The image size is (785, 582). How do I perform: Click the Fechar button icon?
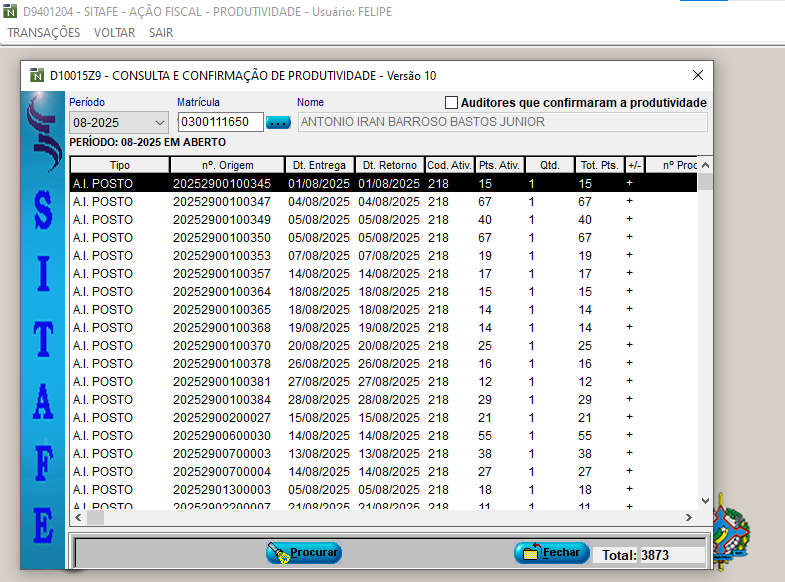(x=529, y=553)
